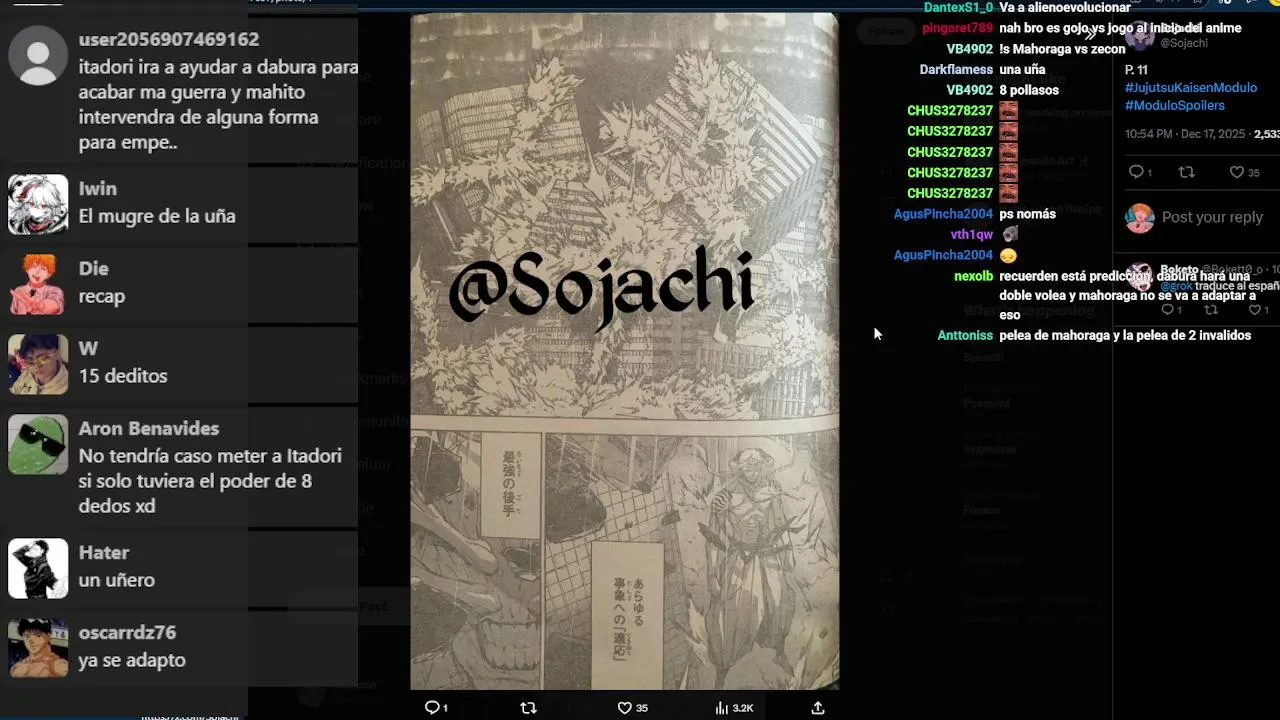
Task: Open the @Sojachi handle in the post header
Action: point(1184,43)
